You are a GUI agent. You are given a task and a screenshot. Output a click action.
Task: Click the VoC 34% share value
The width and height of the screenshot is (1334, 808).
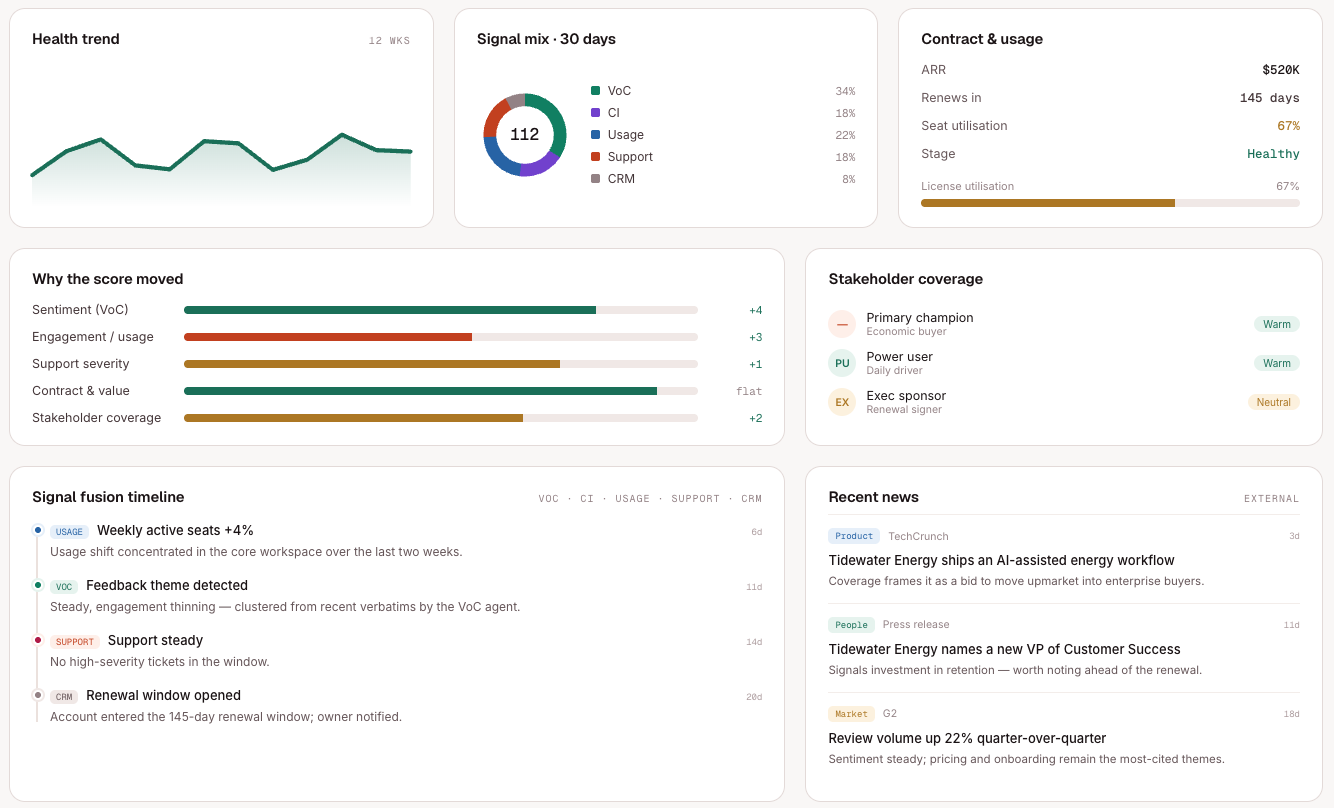(845, 91)
